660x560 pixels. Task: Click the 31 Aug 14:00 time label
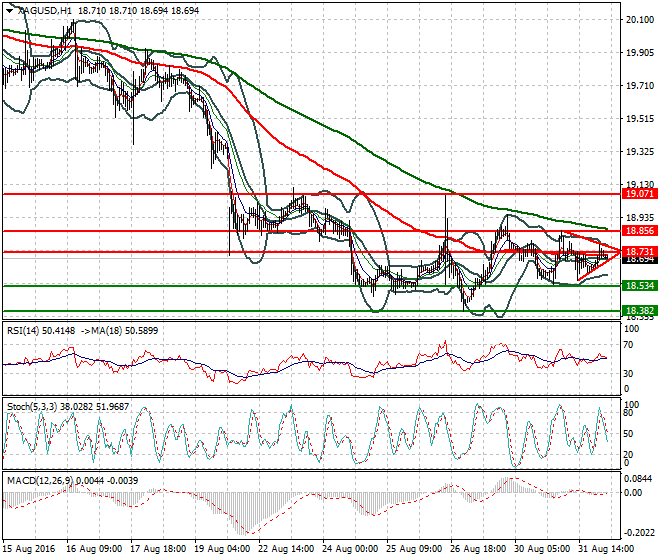[x=606, y=549]
